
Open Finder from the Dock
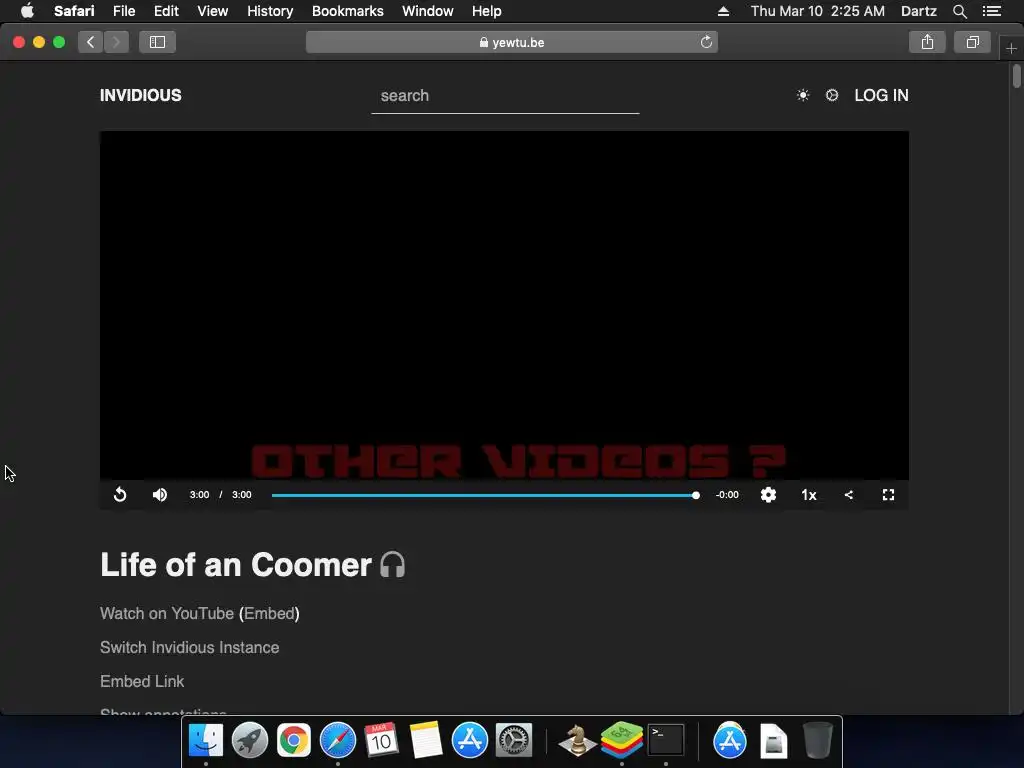tap(206, 741)
